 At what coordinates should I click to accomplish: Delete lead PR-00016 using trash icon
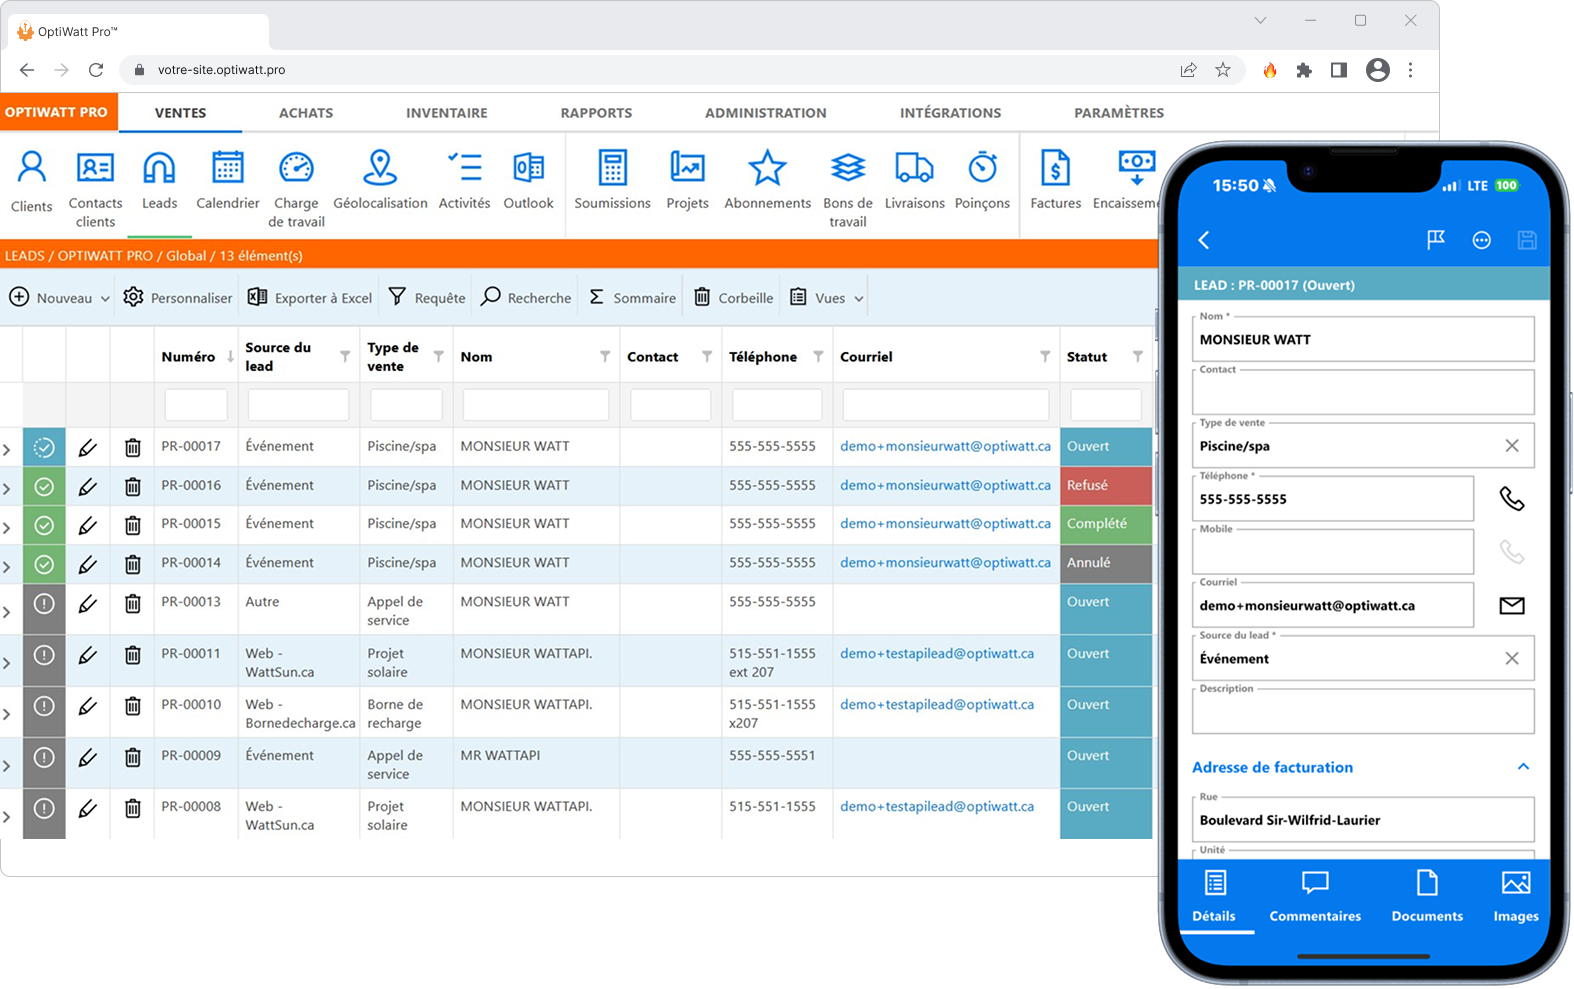(132, 486)
